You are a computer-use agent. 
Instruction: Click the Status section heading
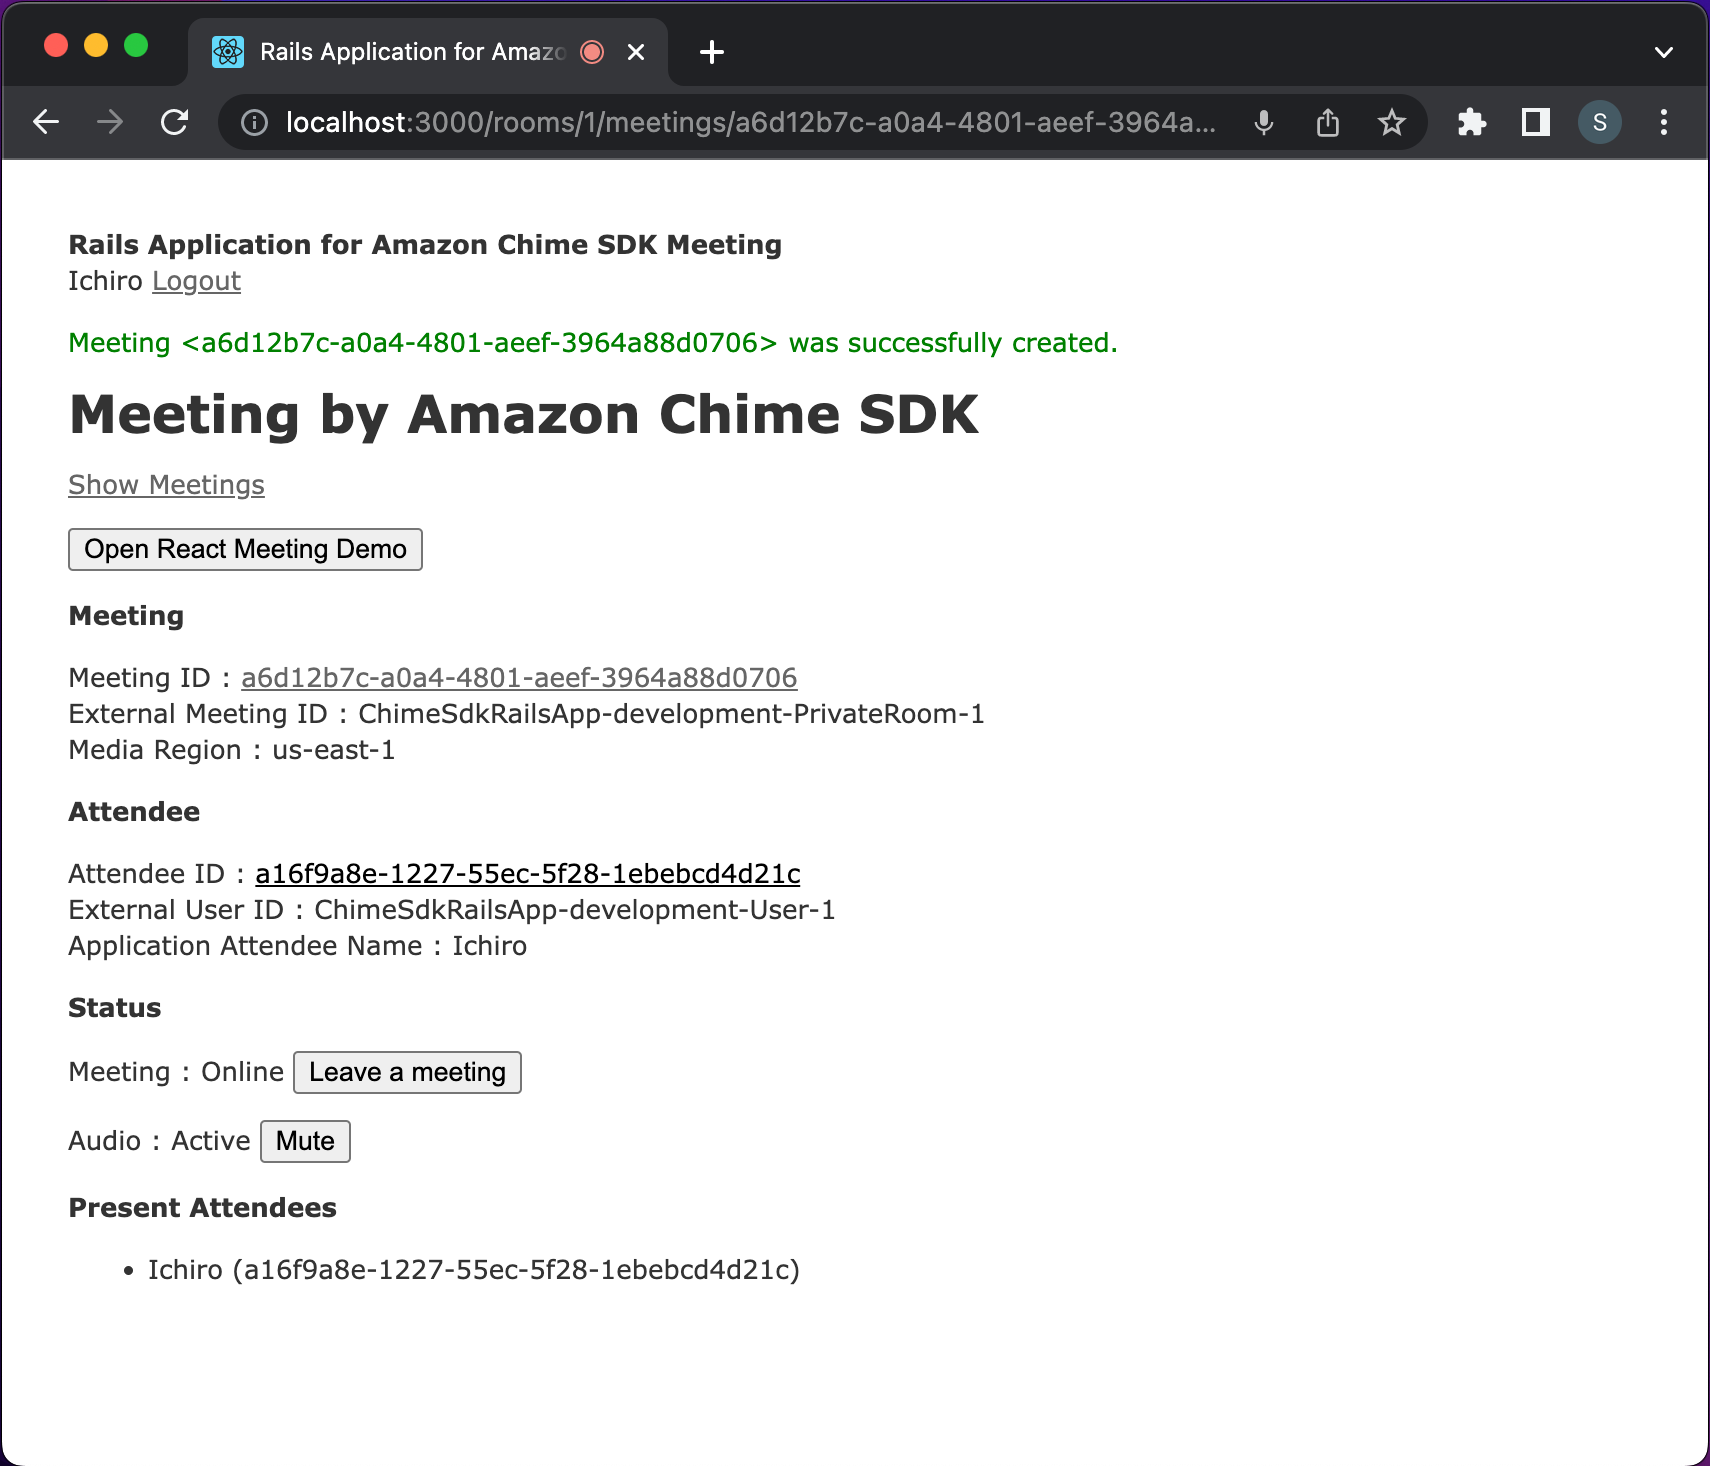pyautogui.click(x=114, y=1008)
